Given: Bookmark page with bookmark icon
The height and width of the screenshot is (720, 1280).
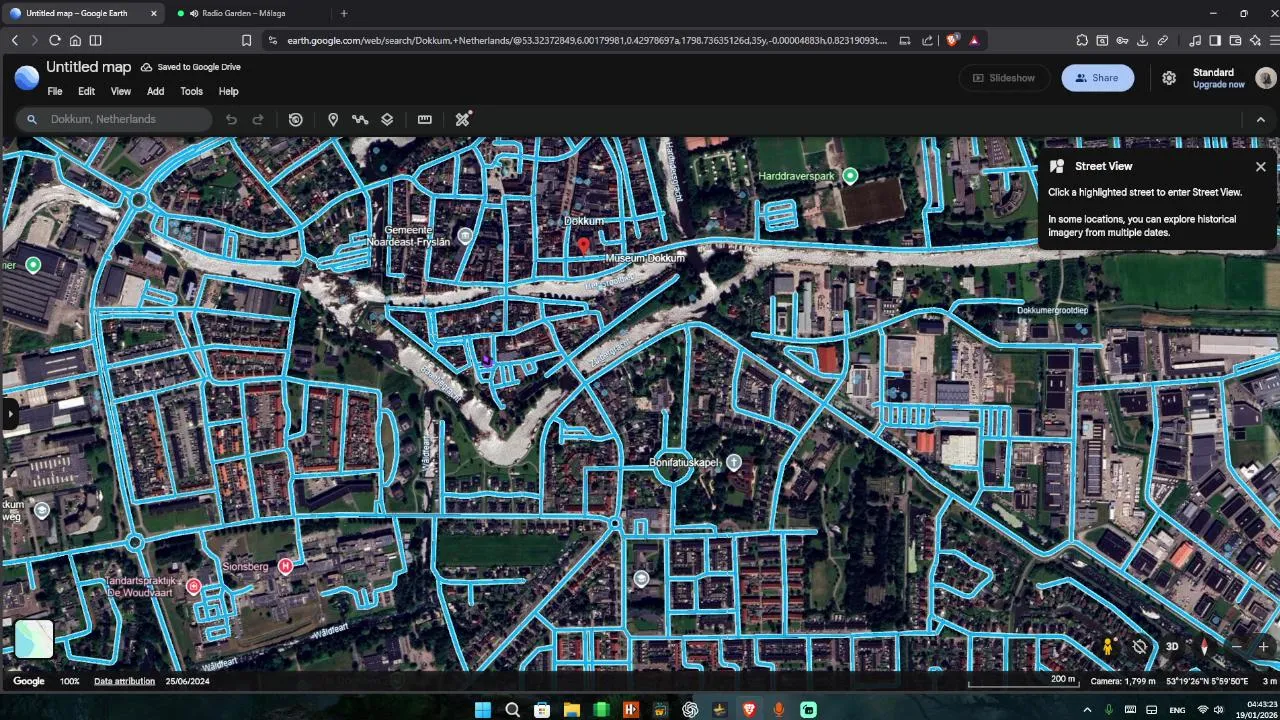Looking at the screenshot, I should (246, 40).
